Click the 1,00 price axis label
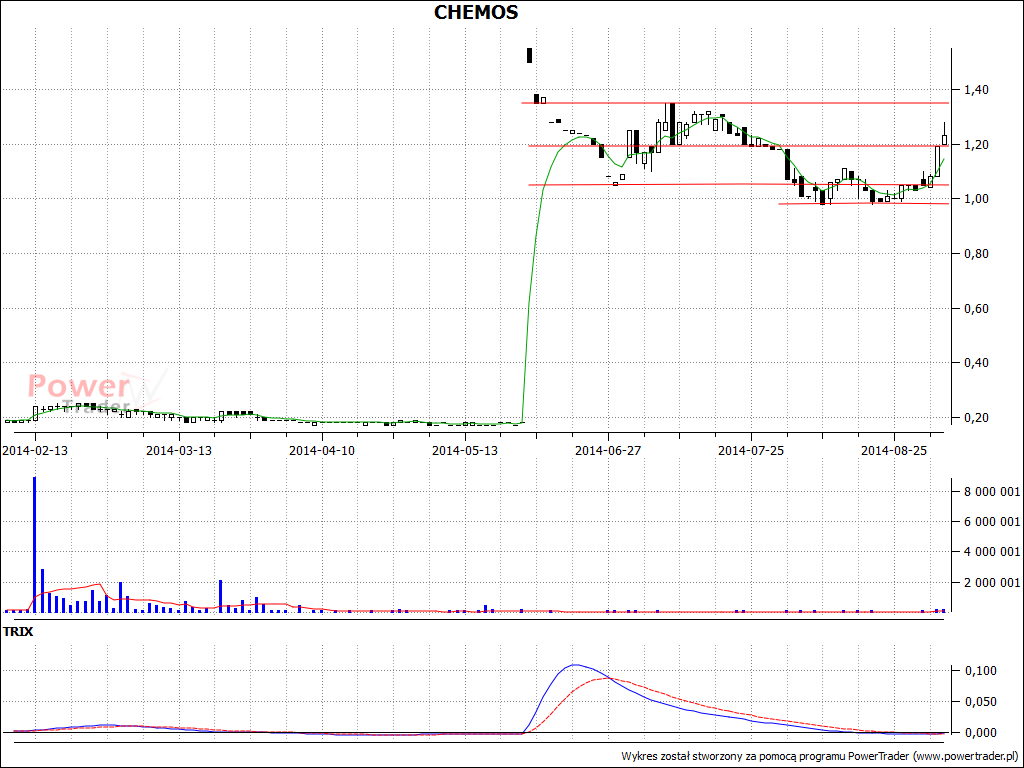Image resolution: width=1024 pixels, height=768 pixels. click(976, 199)
